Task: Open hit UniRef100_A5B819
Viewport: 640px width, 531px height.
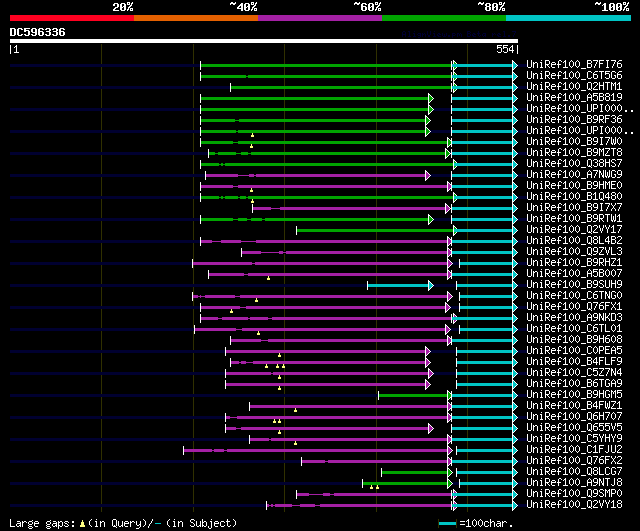Action: 574,98
